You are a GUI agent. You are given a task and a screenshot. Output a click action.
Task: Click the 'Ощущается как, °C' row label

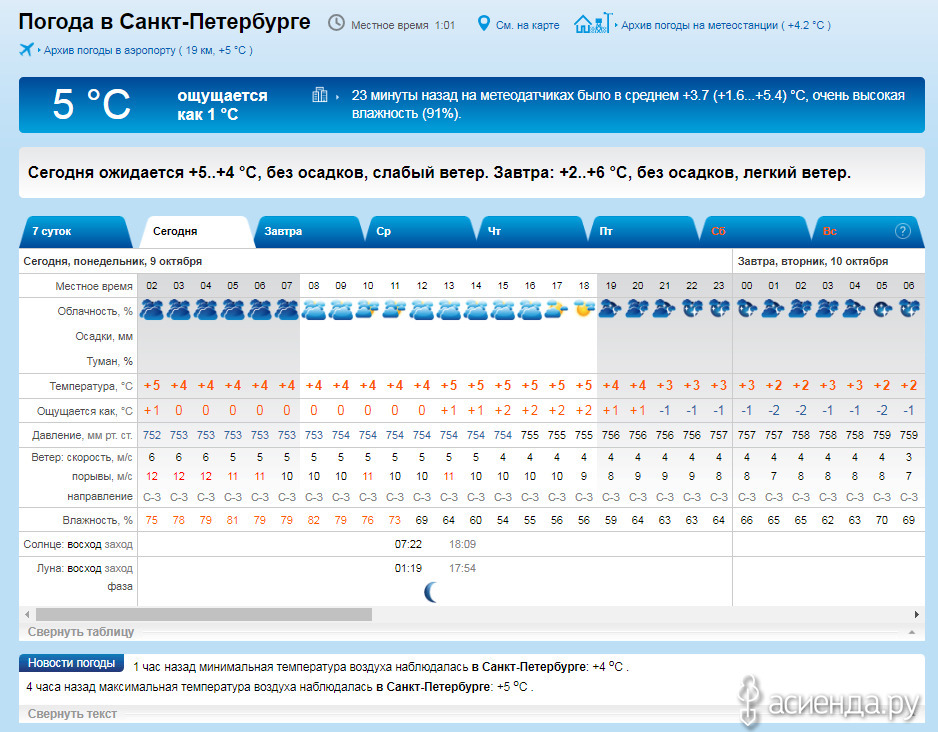(x=85, y=411)
